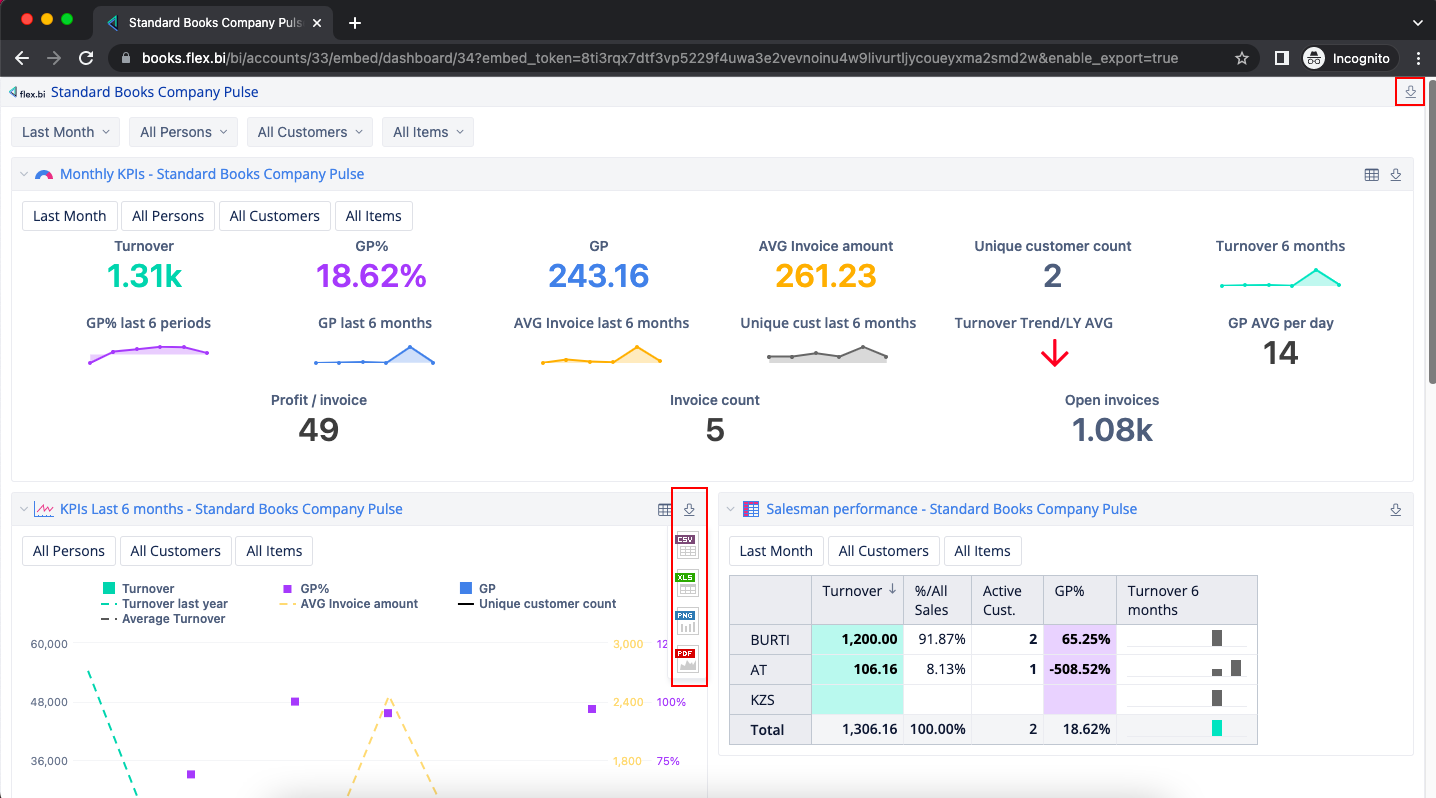The height and width of the screenshot is (798, 1436).
Task: Click the page vertical scrollbar
Action: 1429,230
